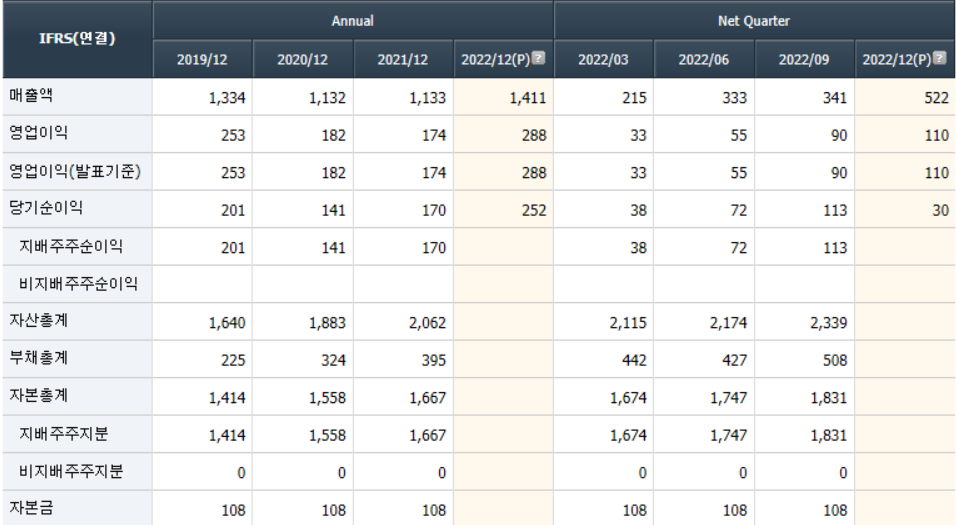Image resolution: width=956 pixels, height=525 pixels.
Task: Click the 지배주주지분 value 1,831 for 2022/09
Action: pyautogui.click(x=829, y=435)
